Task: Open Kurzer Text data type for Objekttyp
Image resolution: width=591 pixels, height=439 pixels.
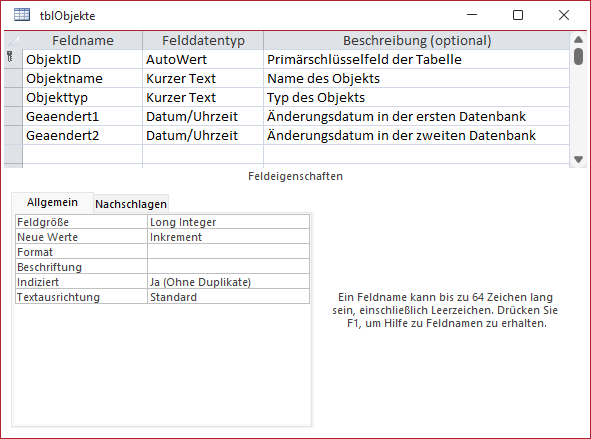Action: [x=203, y=97]
